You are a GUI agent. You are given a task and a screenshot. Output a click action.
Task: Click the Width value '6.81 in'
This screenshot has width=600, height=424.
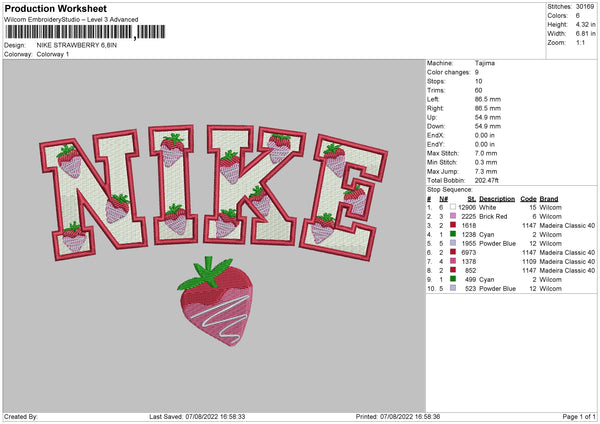point(585,34)
